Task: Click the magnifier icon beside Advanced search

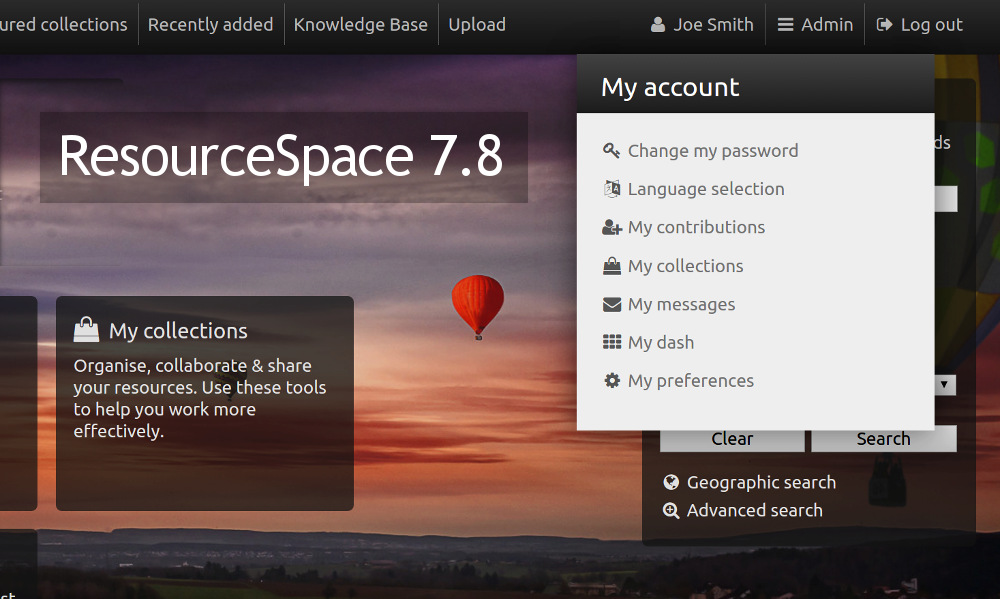Action: [671, 510]
